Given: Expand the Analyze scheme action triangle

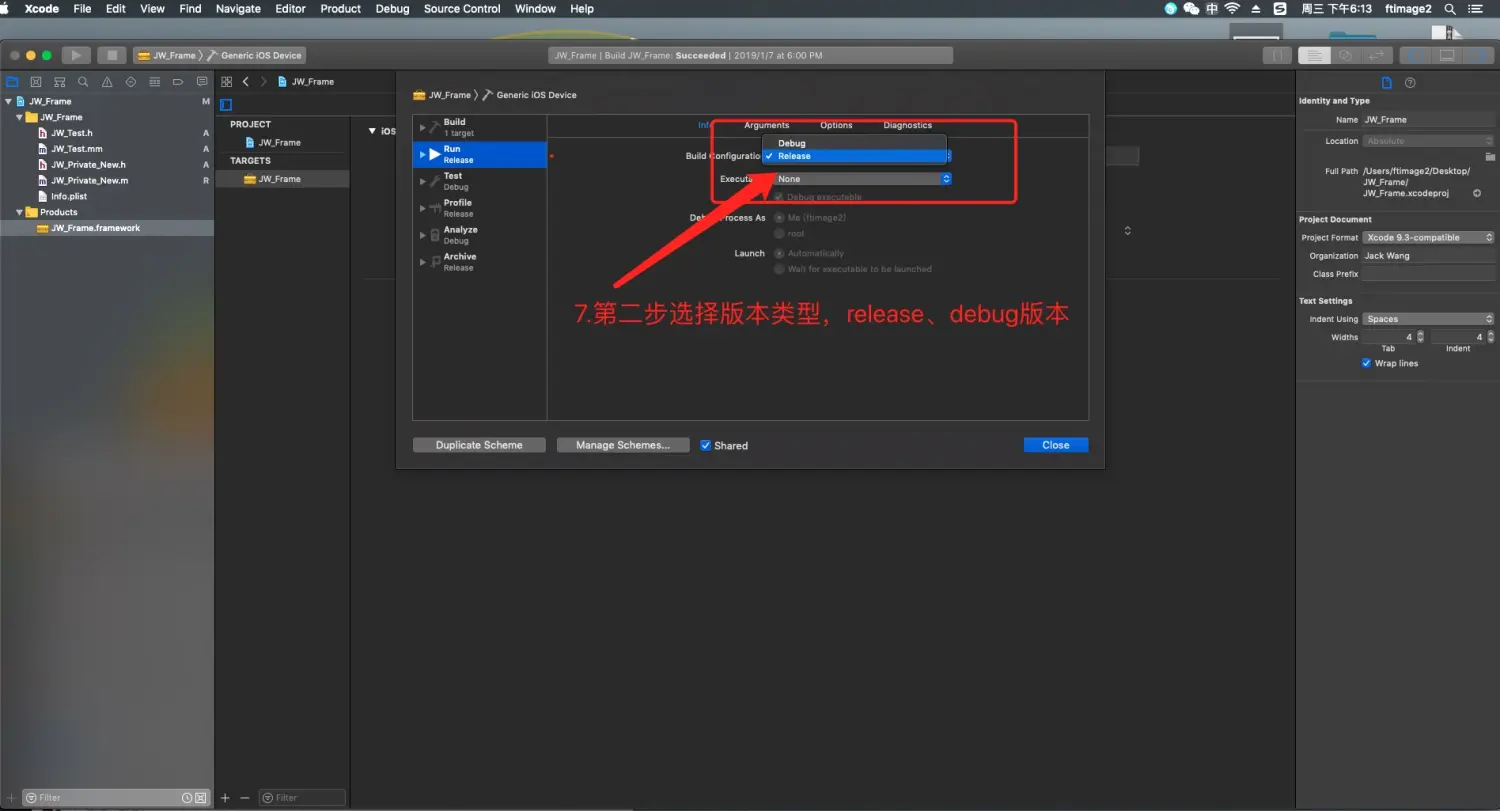Looking at the screenshot, I should [422, 234].
